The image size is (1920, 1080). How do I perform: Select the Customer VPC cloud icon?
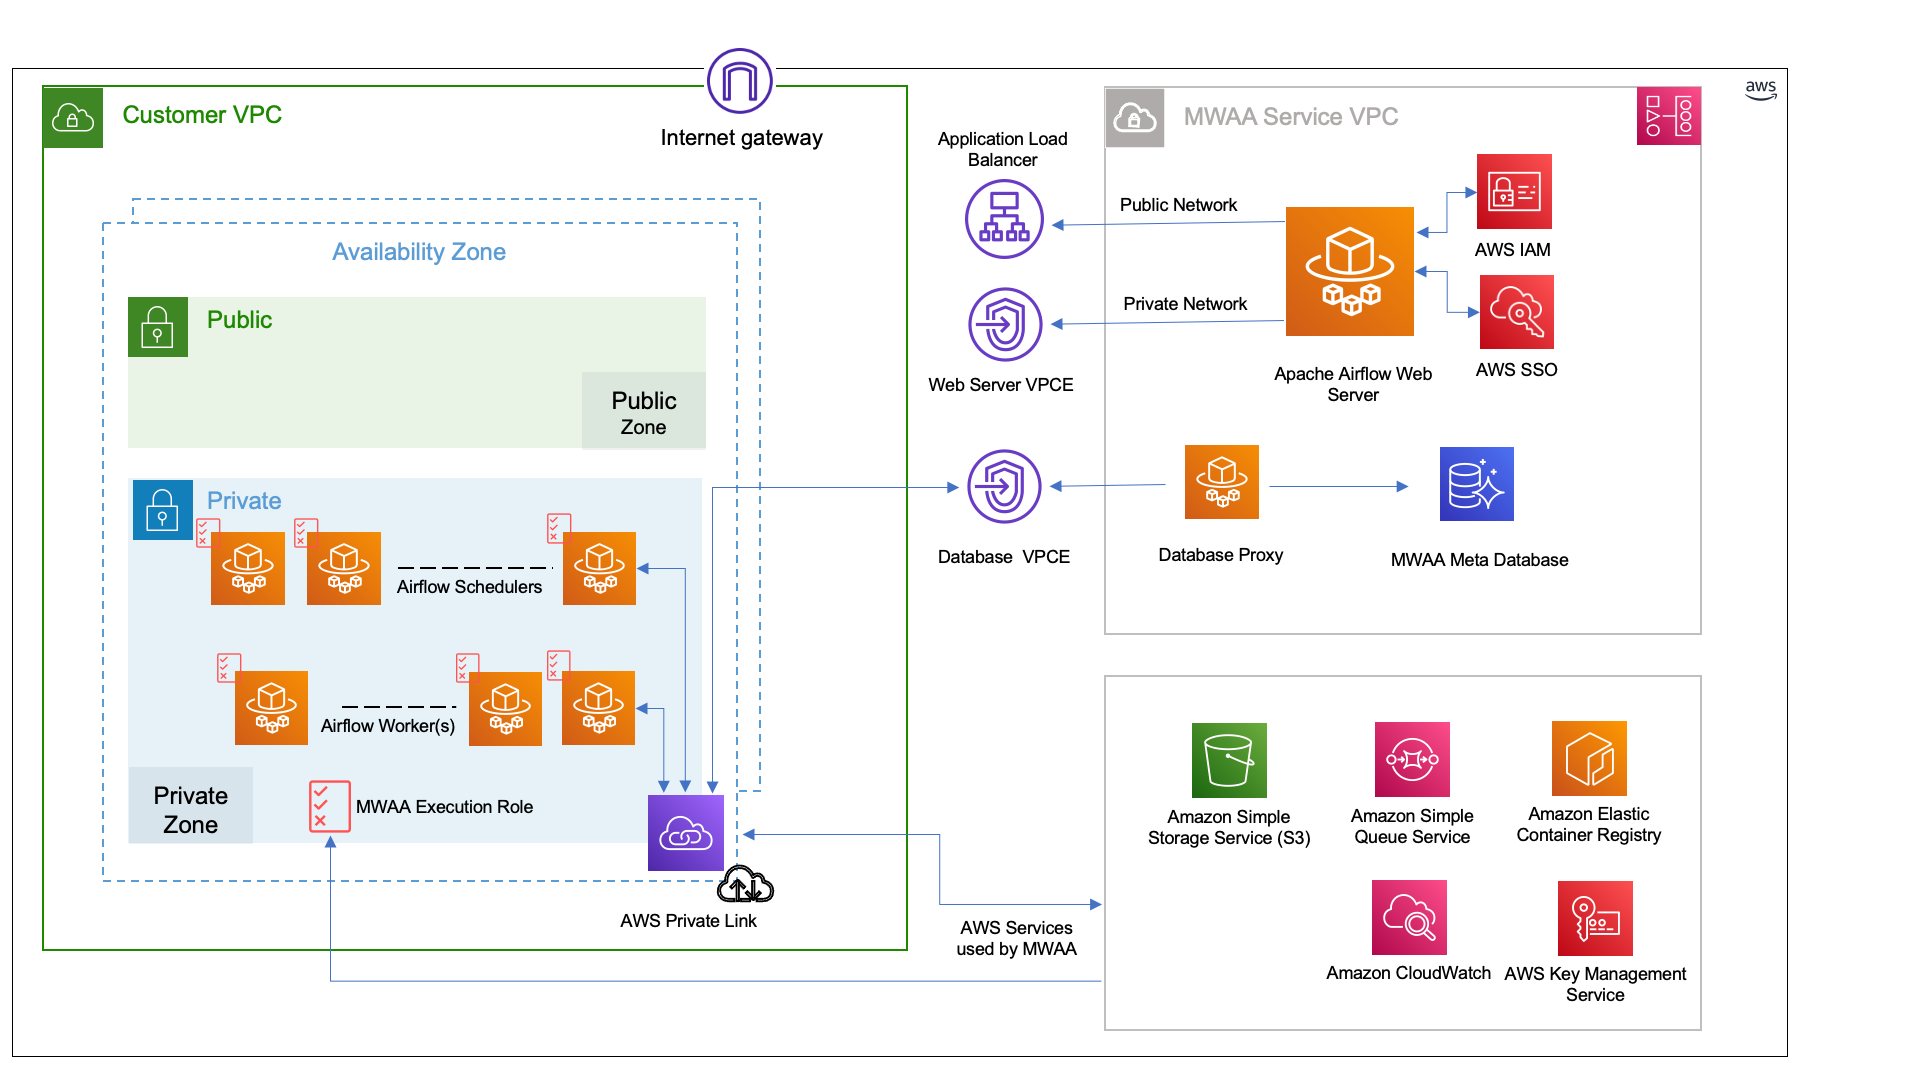click(x=73, y=118)
